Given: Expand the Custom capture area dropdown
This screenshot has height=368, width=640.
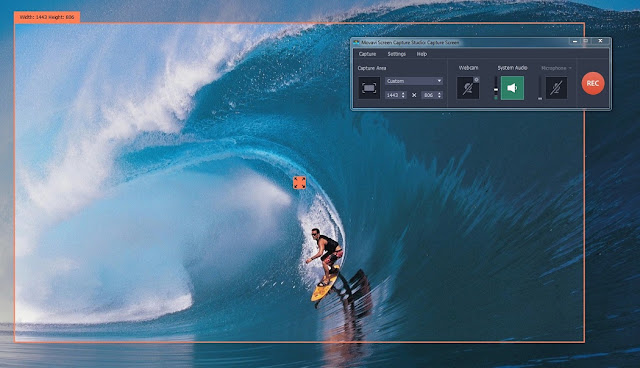Looking at the screenshot, I should [x=414, y=81].
